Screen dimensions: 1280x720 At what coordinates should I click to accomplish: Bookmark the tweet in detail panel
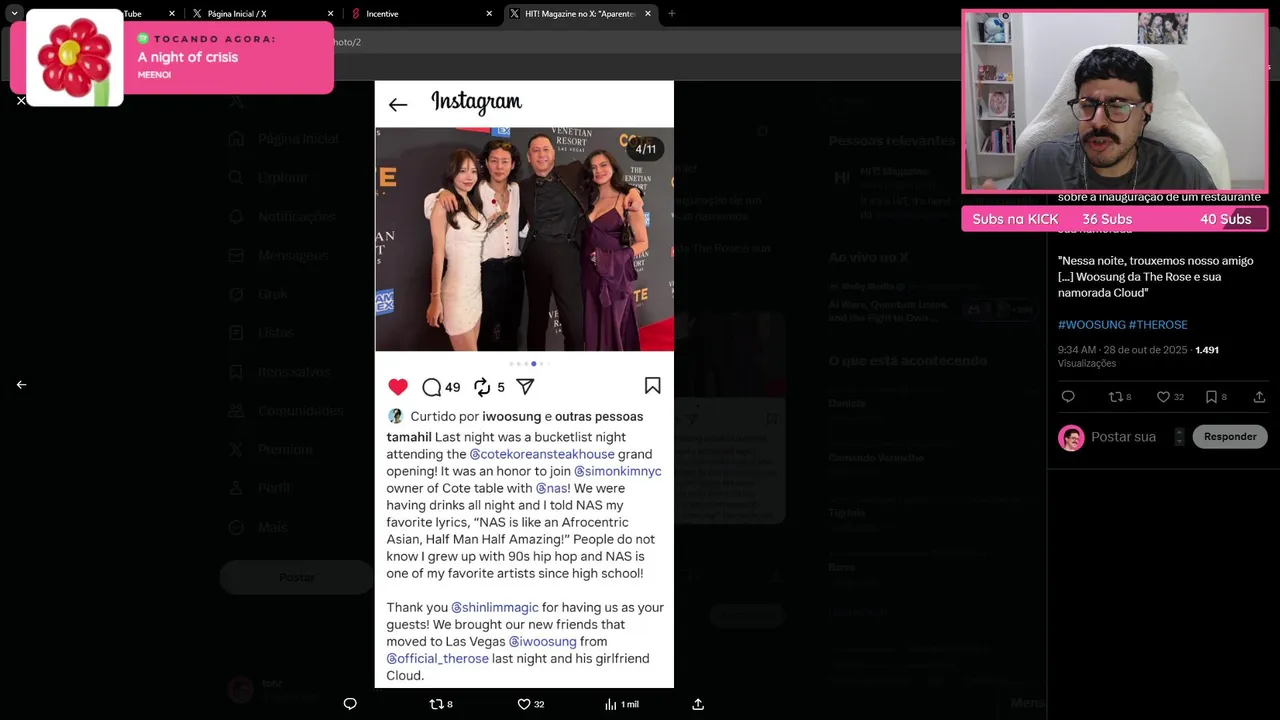(x=1216, y=397)
